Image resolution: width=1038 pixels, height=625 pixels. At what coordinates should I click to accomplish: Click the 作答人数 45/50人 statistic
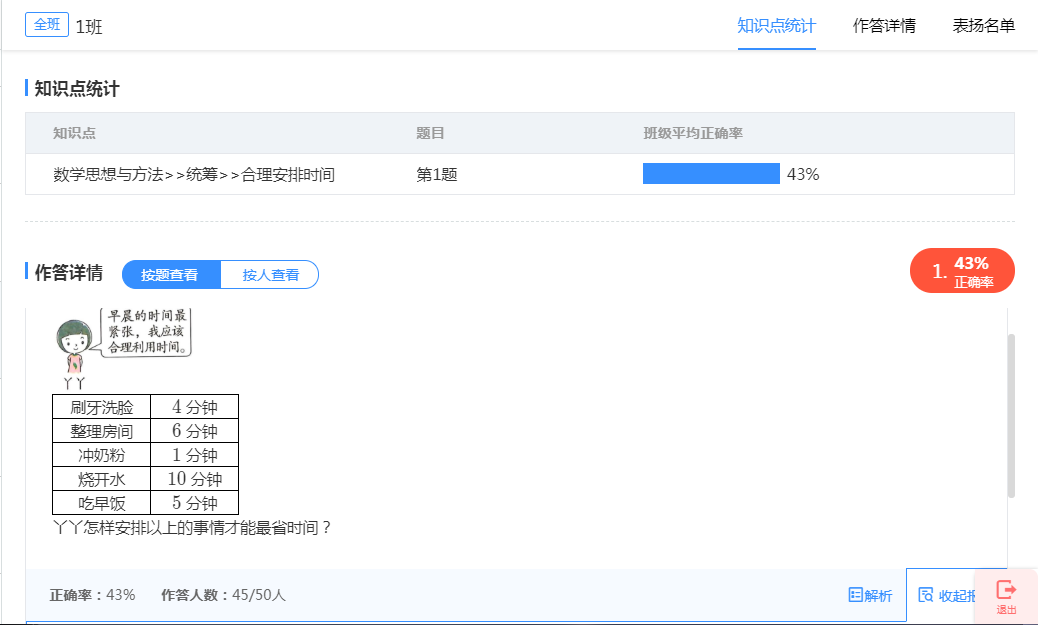(223, 595)
